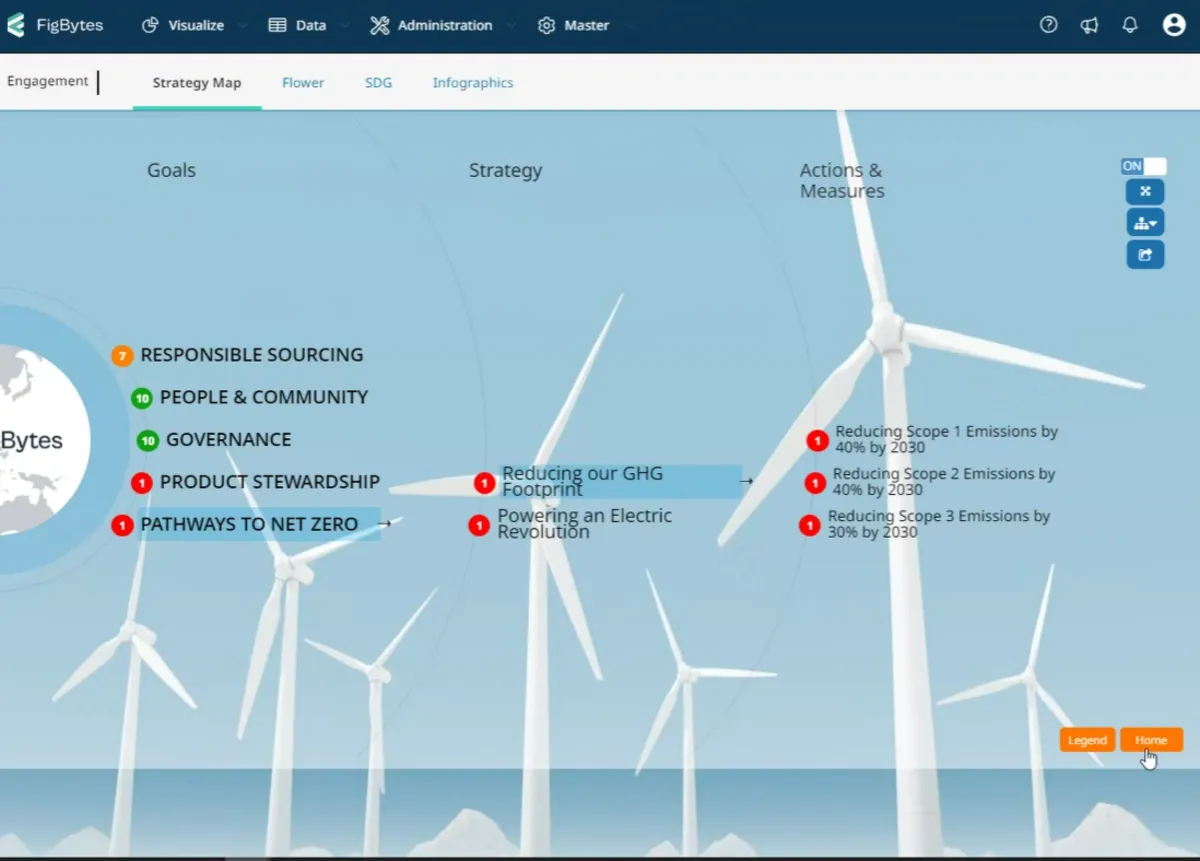This screenshot has height=861, width=1200.
Task: Open the hierarchy layout dropdown
Action: coord(1145,223)
